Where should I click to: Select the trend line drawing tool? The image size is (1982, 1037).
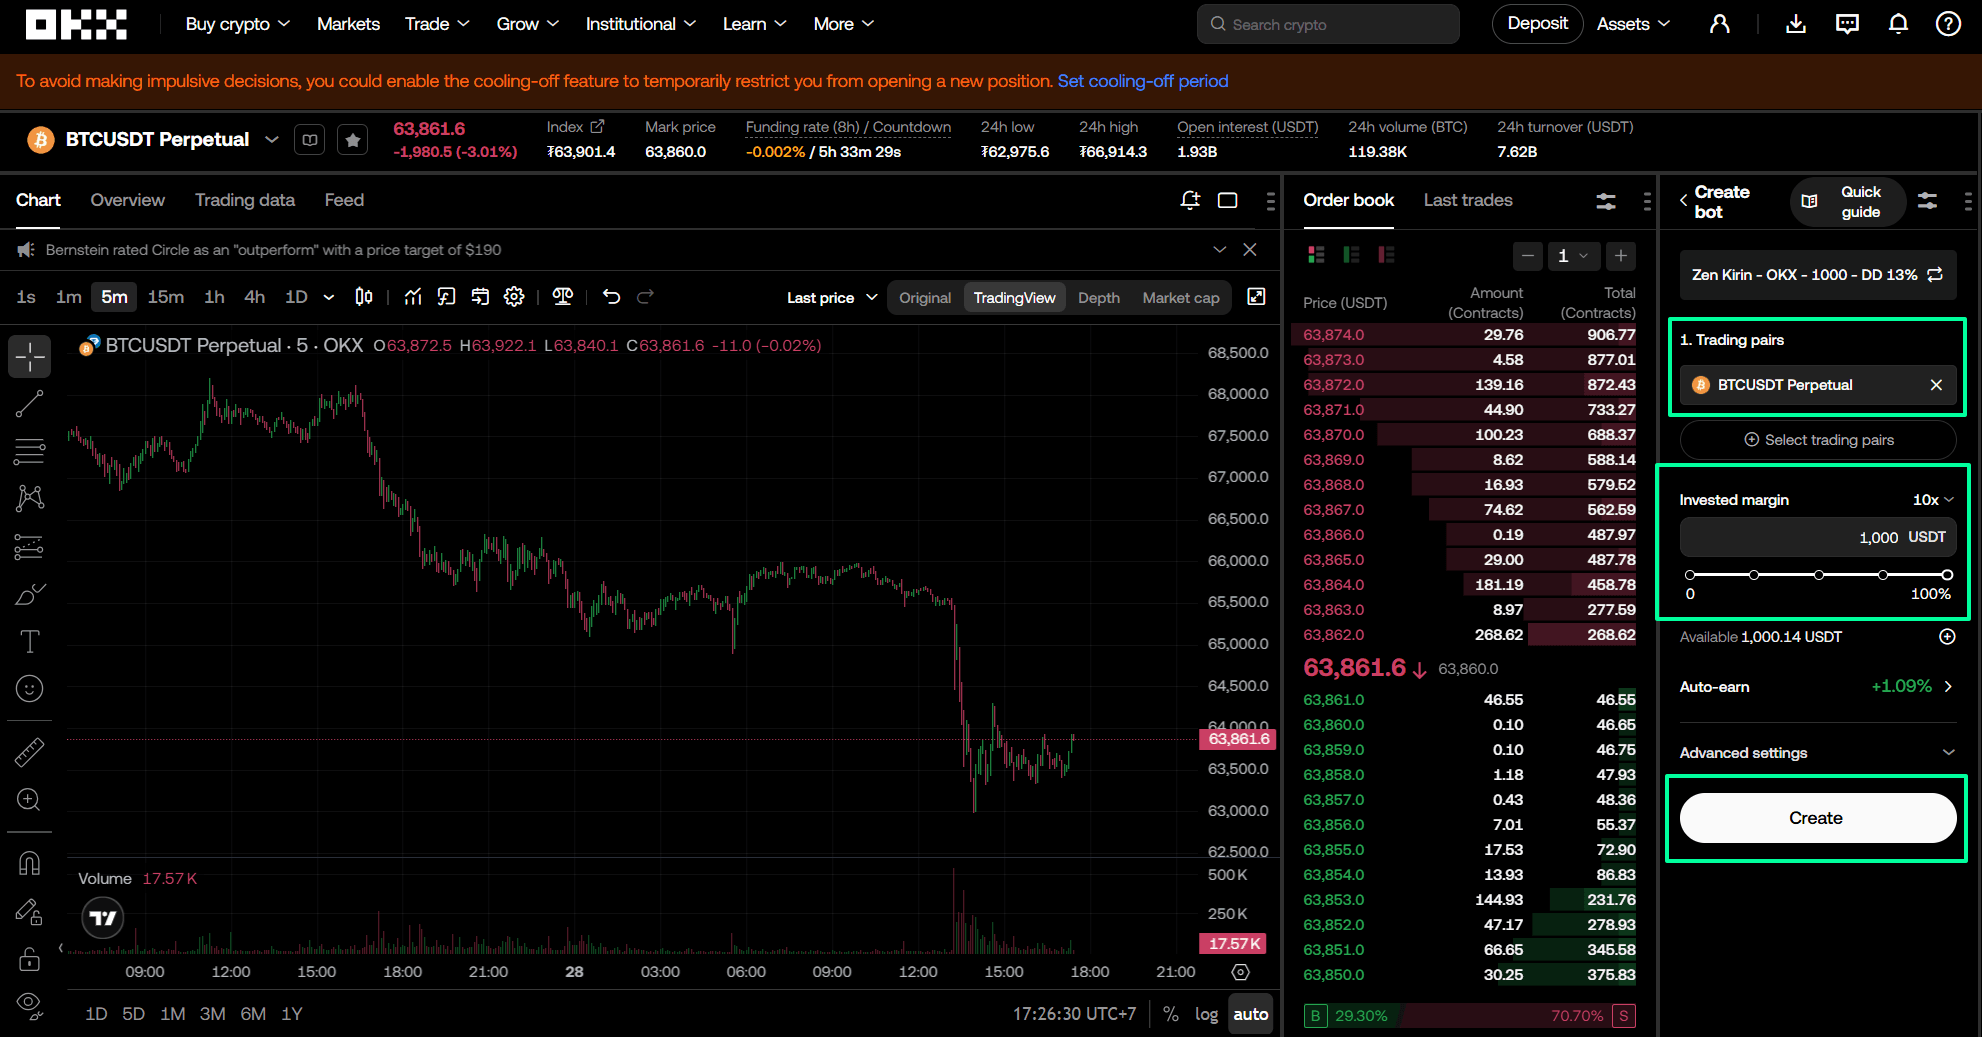point(29,404)
